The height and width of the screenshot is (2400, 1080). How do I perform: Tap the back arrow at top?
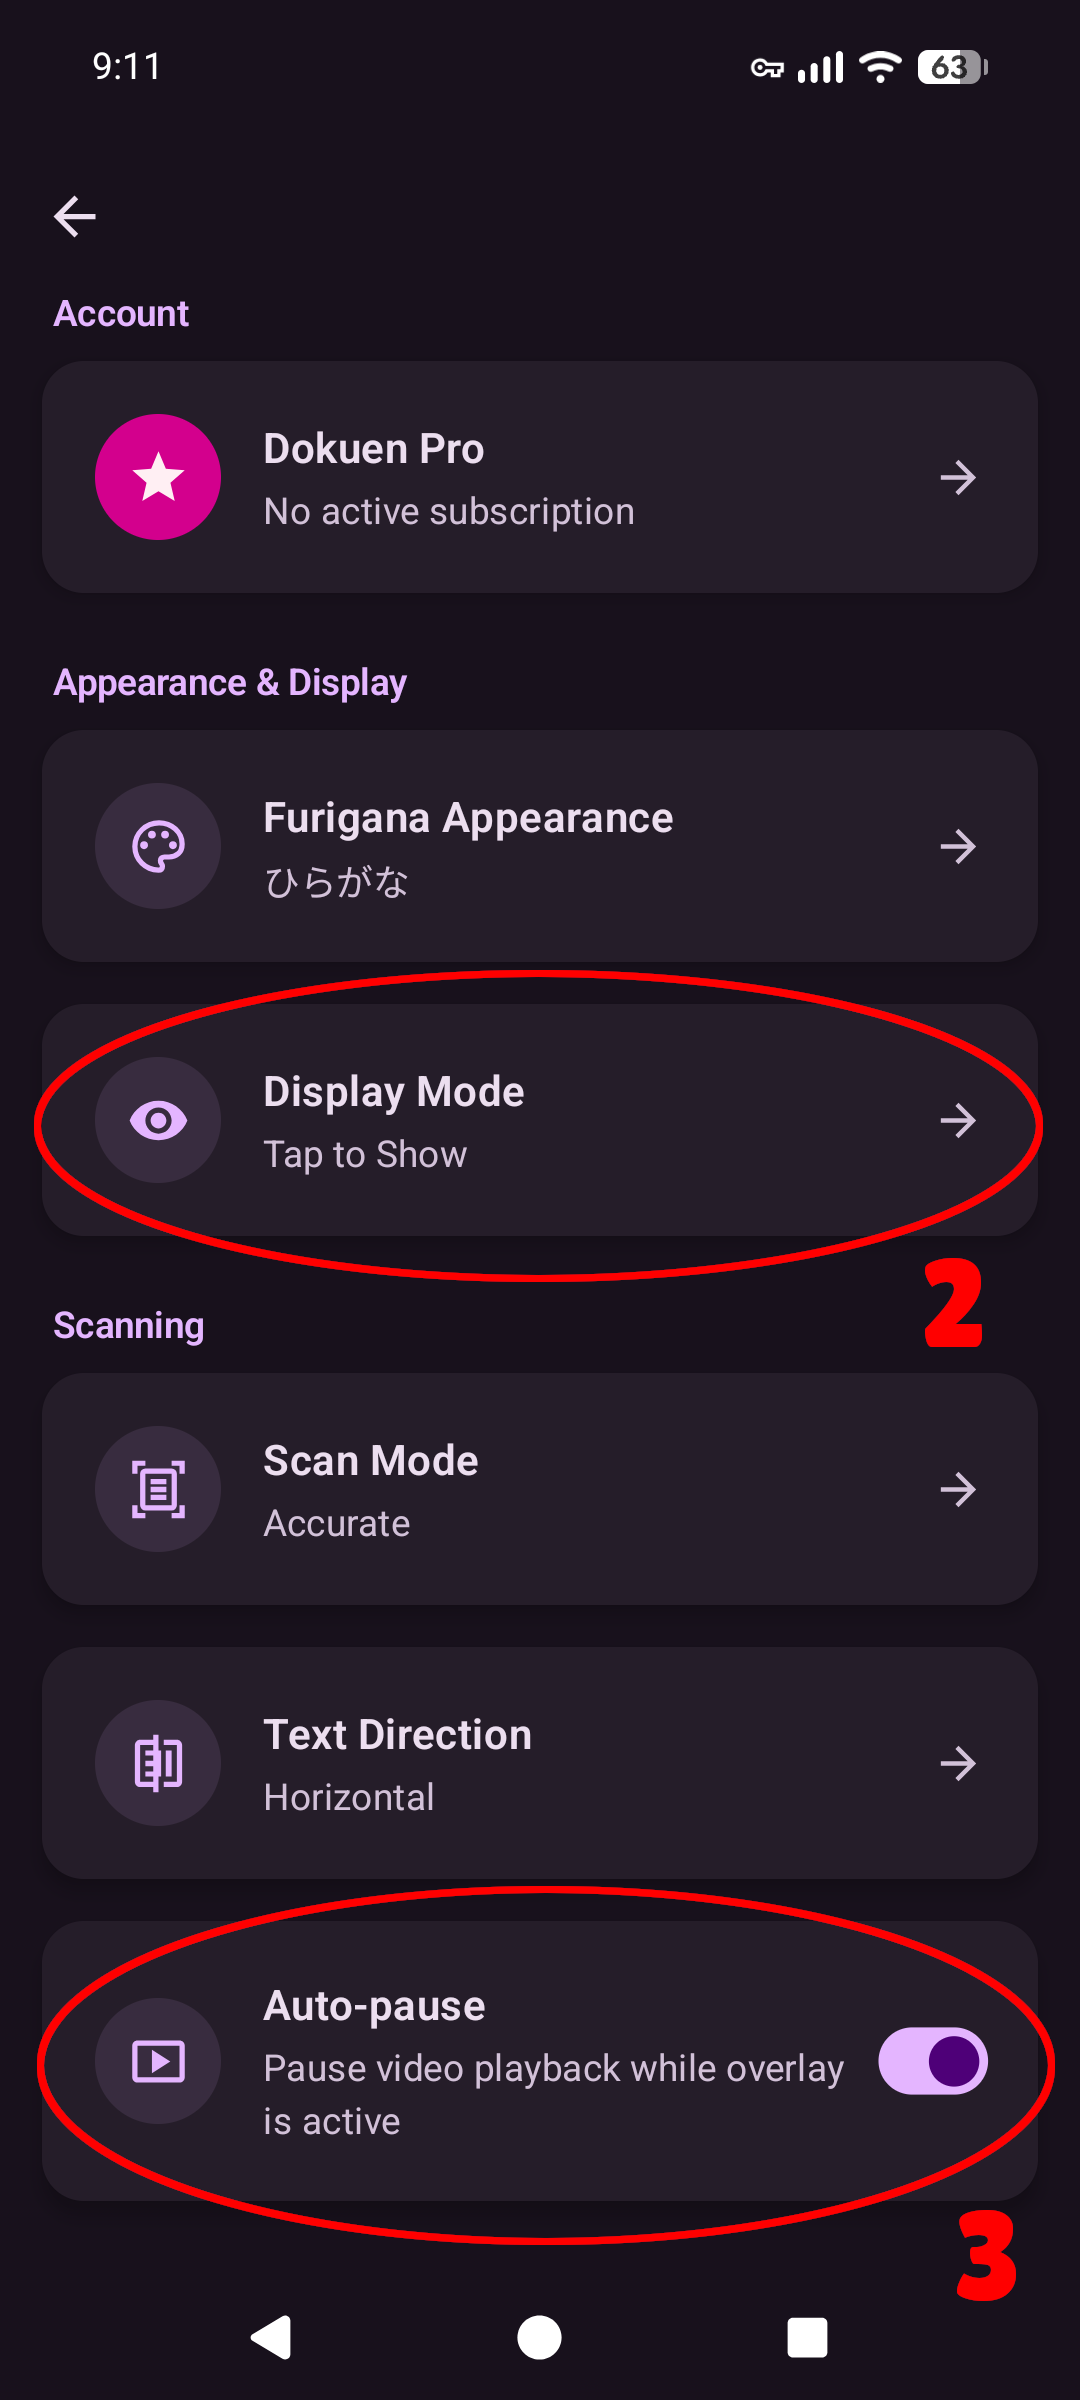75,216
